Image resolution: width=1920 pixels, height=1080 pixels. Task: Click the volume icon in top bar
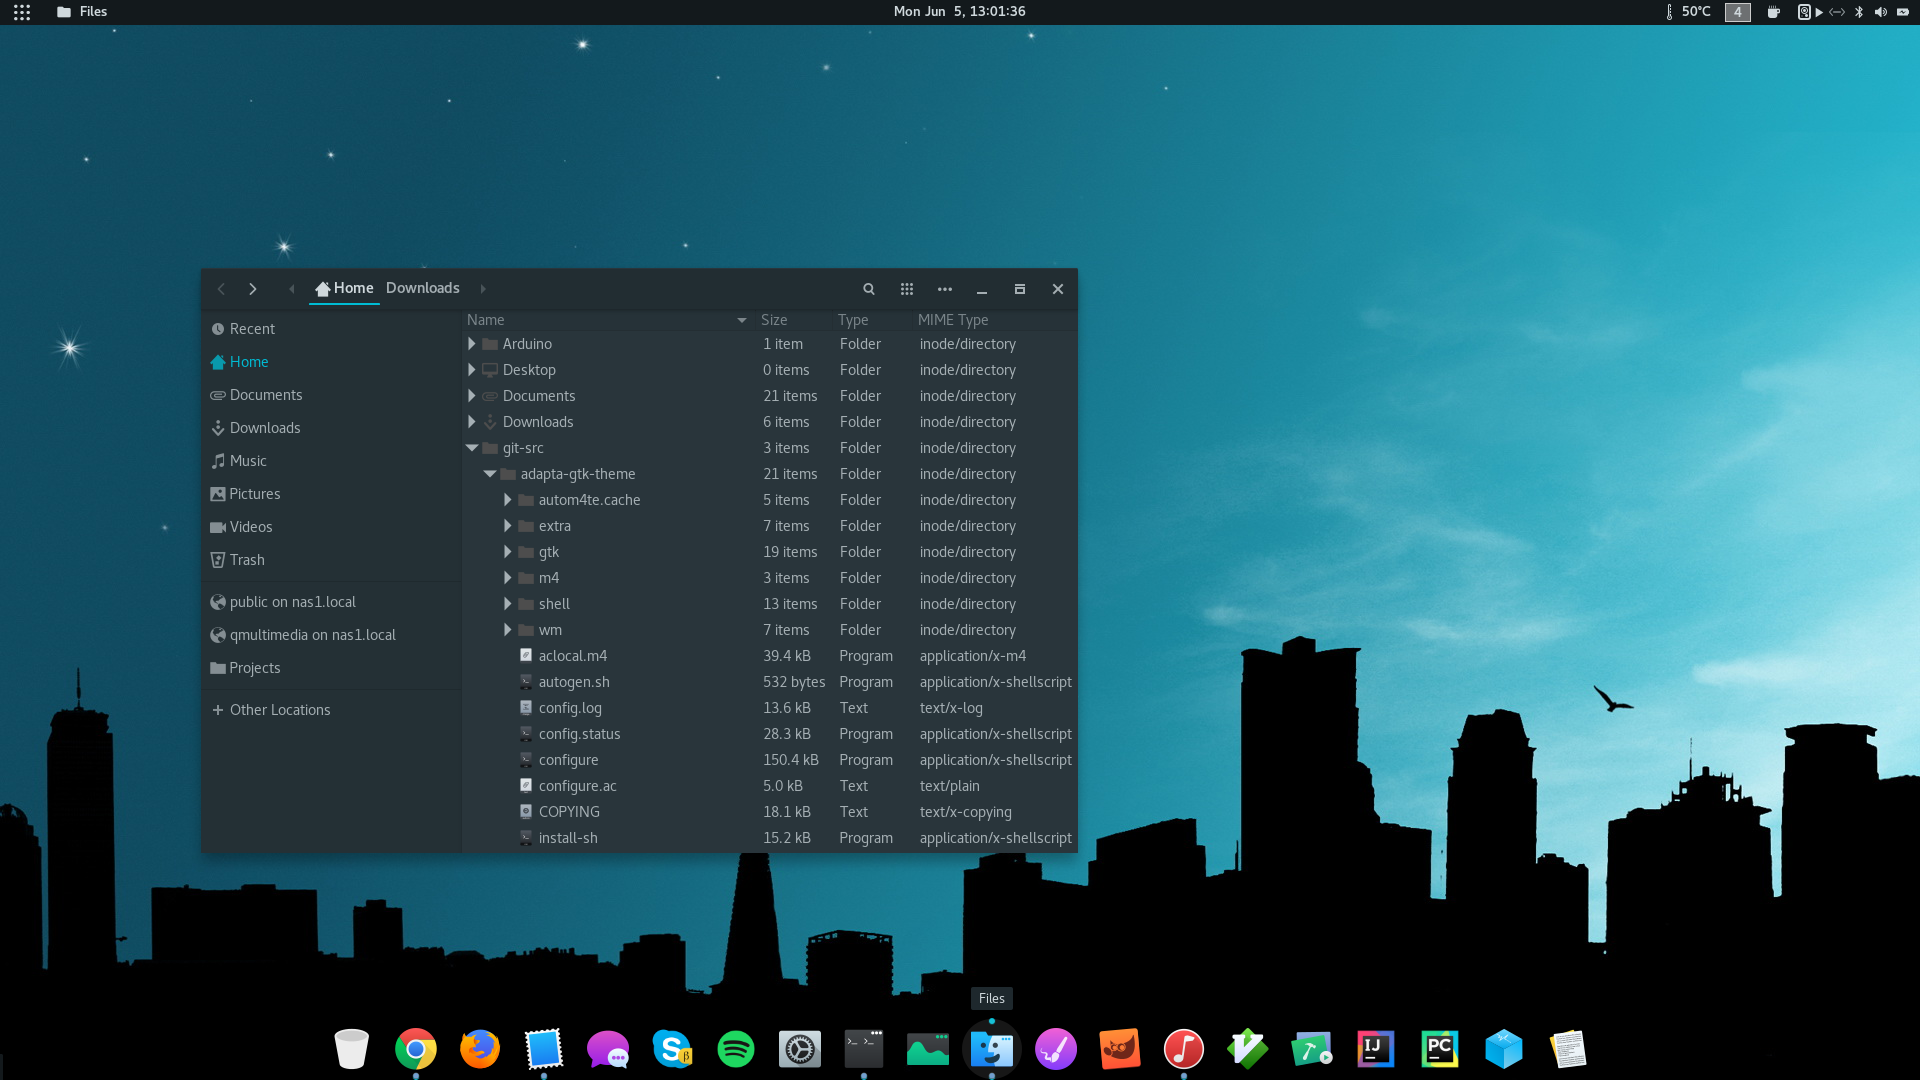(1880, 12)
